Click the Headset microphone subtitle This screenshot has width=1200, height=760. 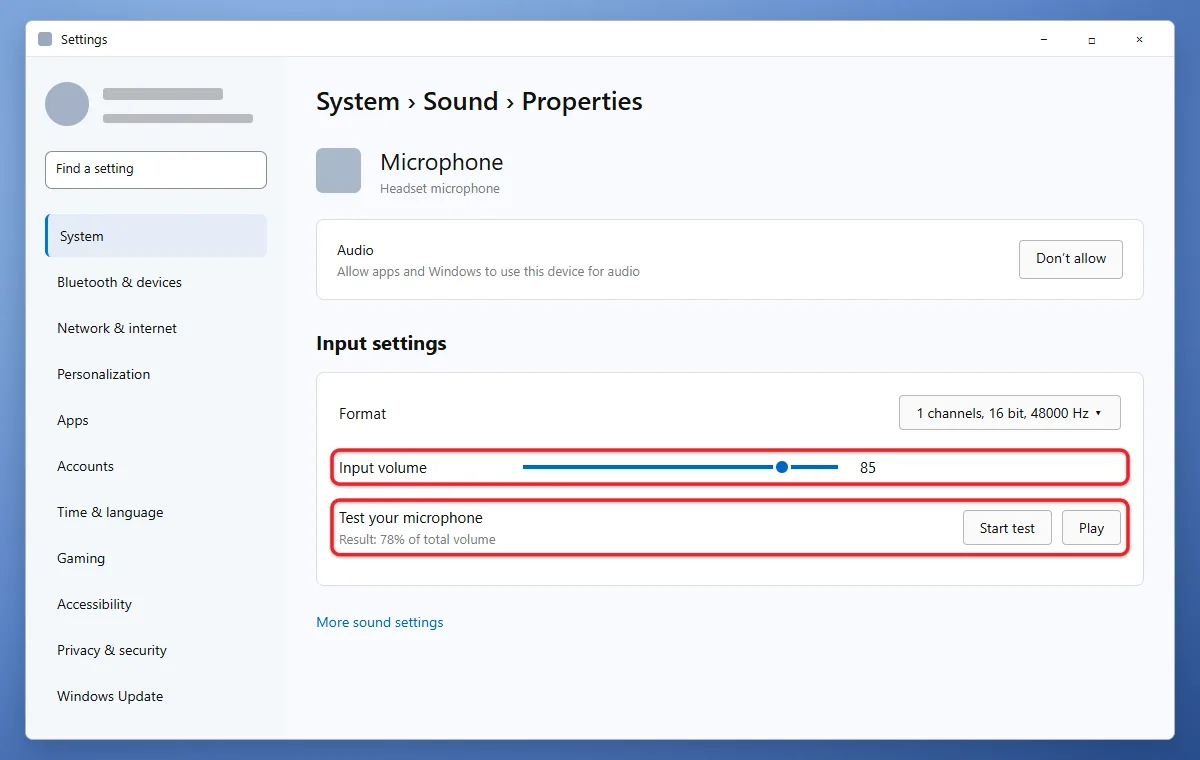pos(440,188)
